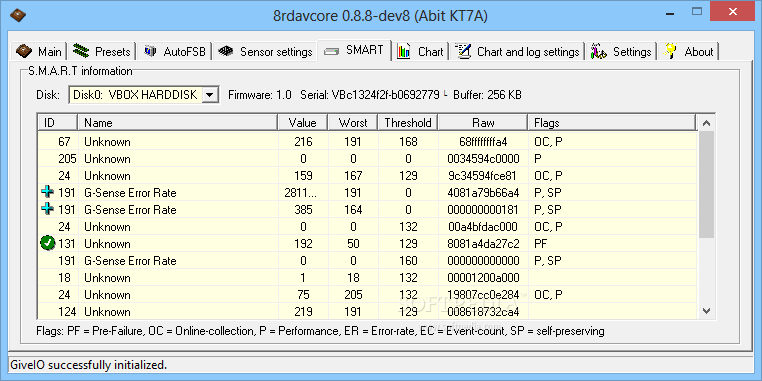Sort by the Raw column header
The height and width of the screenshot is (381, 762).
tap(483, 122)
